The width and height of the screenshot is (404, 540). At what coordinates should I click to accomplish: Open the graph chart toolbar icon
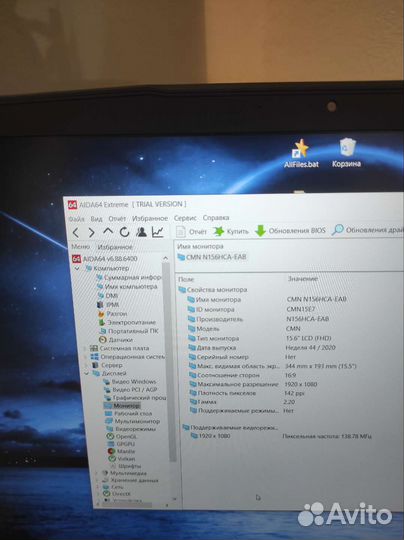coord(158,232)
